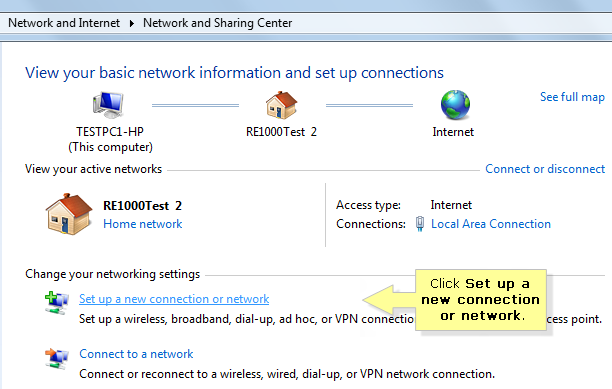This screenshot has width=612, height=389.
Task: Expand the breadcrumb arrow after Network and Internet
Action: click(x=132, y=23)
